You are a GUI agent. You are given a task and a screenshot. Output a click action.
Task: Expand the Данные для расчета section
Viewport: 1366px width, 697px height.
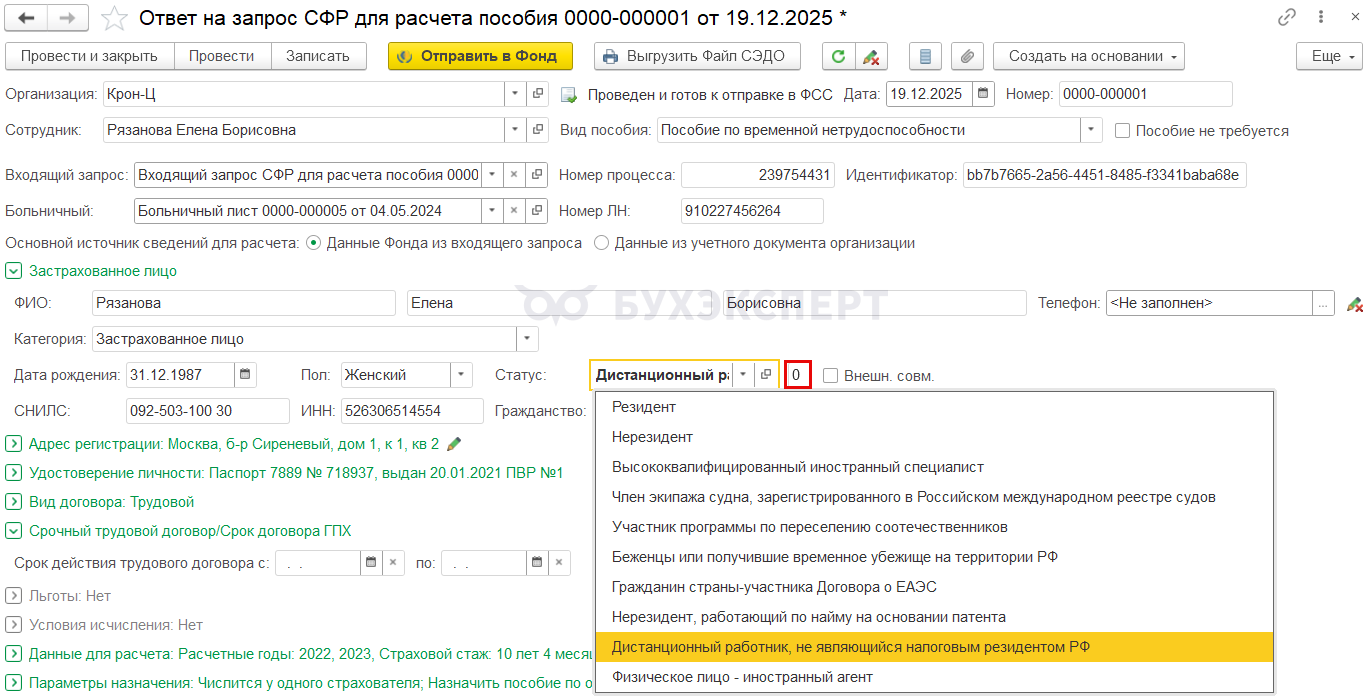pos(14,654)
